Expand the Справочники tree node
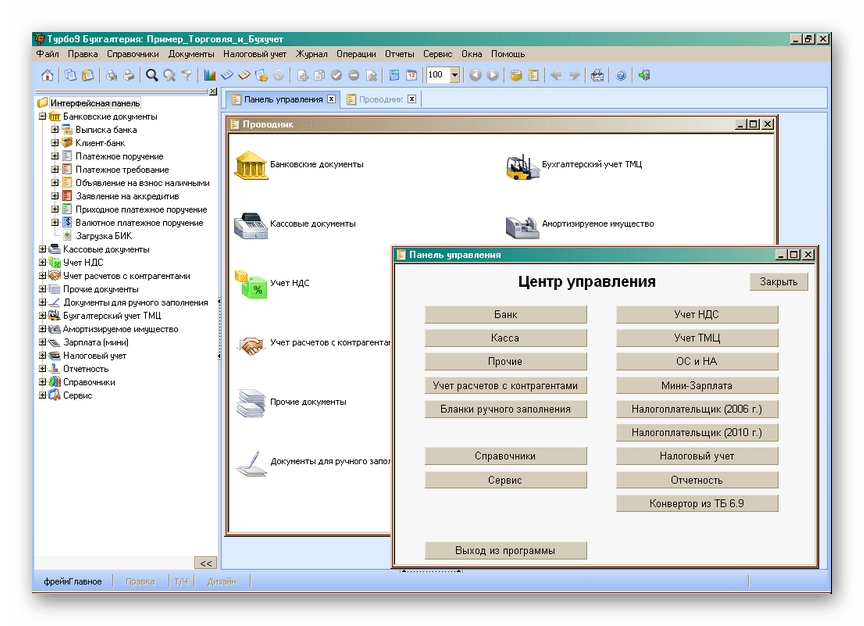The width and height of the screenshot is (864, 626). (42, 382)
